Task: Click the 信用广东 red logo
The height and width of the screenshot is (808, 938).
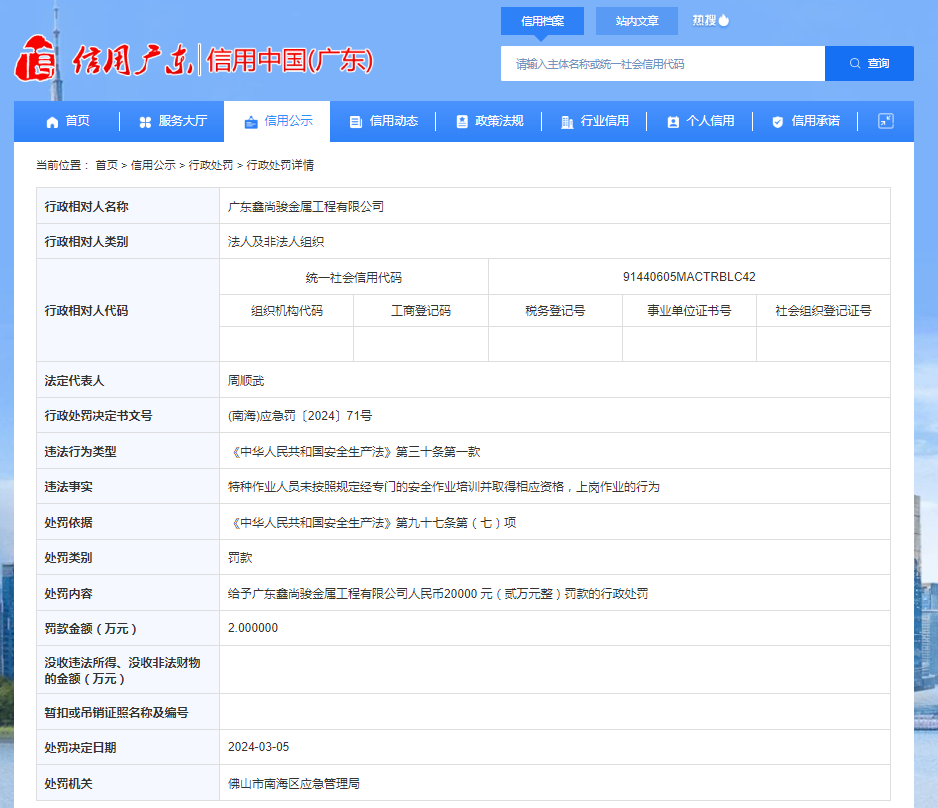Action: coord(35,58)
